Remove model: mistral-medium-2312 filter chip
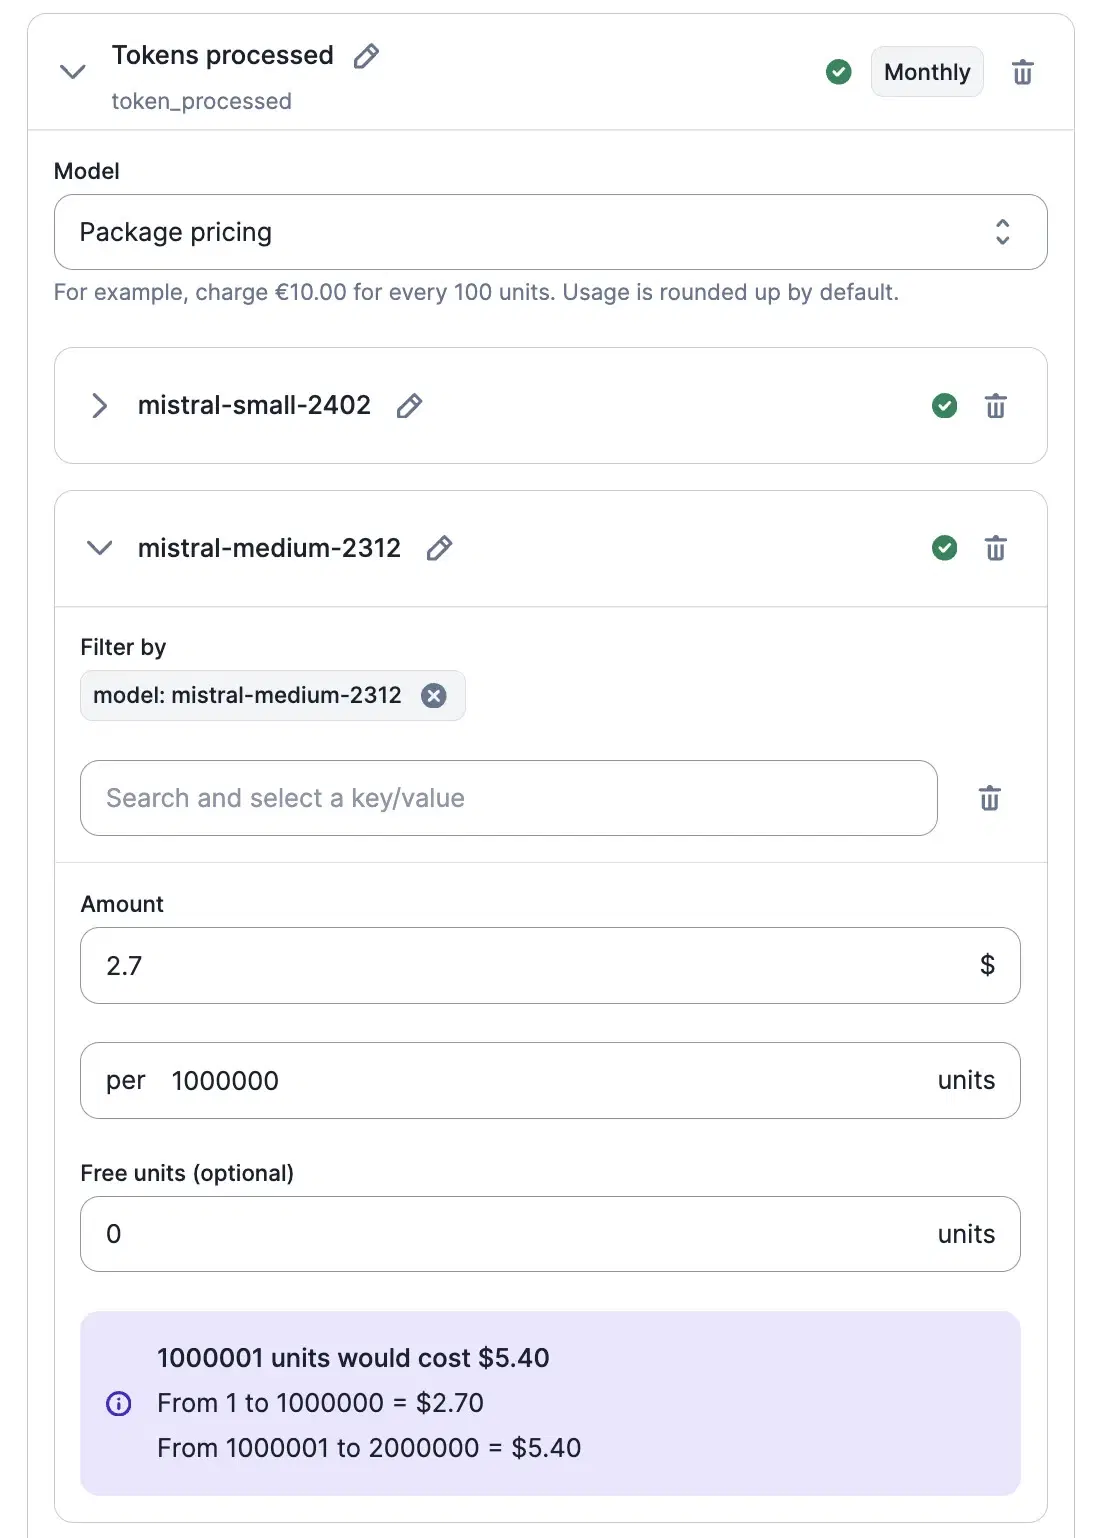 433,696
